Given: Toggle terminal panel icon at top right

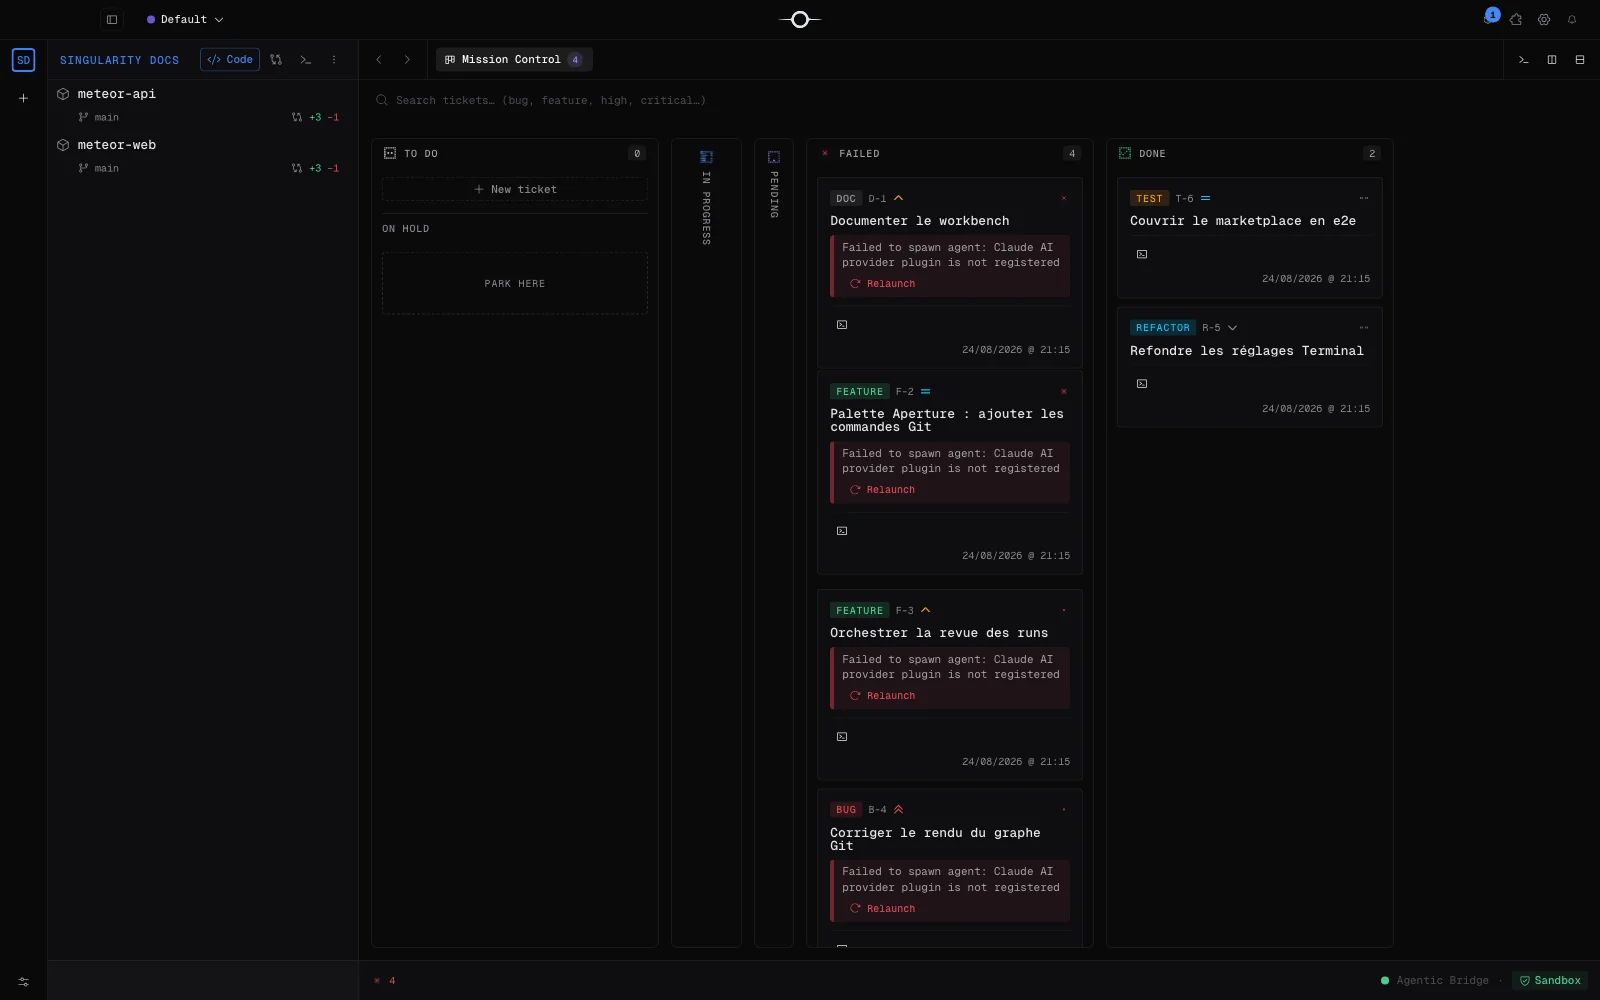Looking at the screenshot, I should click(x=1524, y=60).
